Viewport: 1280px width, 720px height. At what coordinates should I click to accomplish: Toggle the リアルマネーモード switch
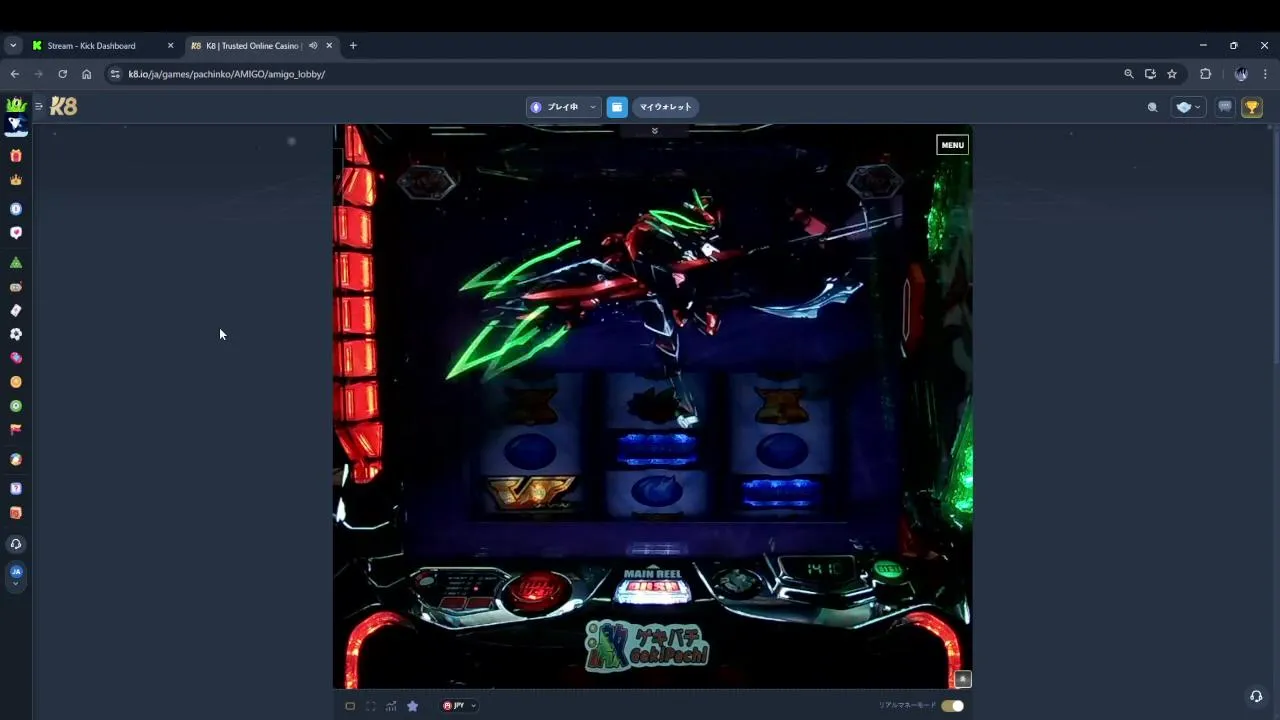(x=952, y=706)
